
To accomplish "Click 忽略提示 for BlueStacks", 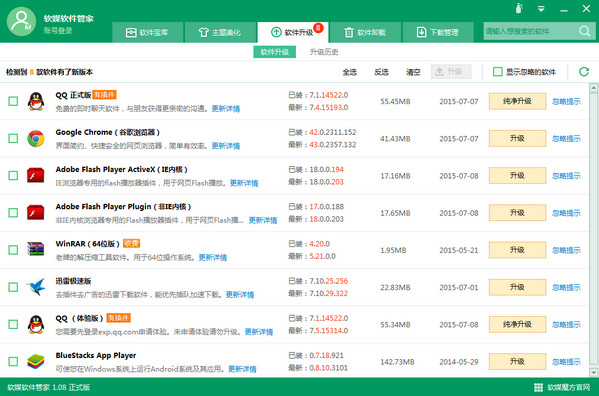I will point(566,361).
